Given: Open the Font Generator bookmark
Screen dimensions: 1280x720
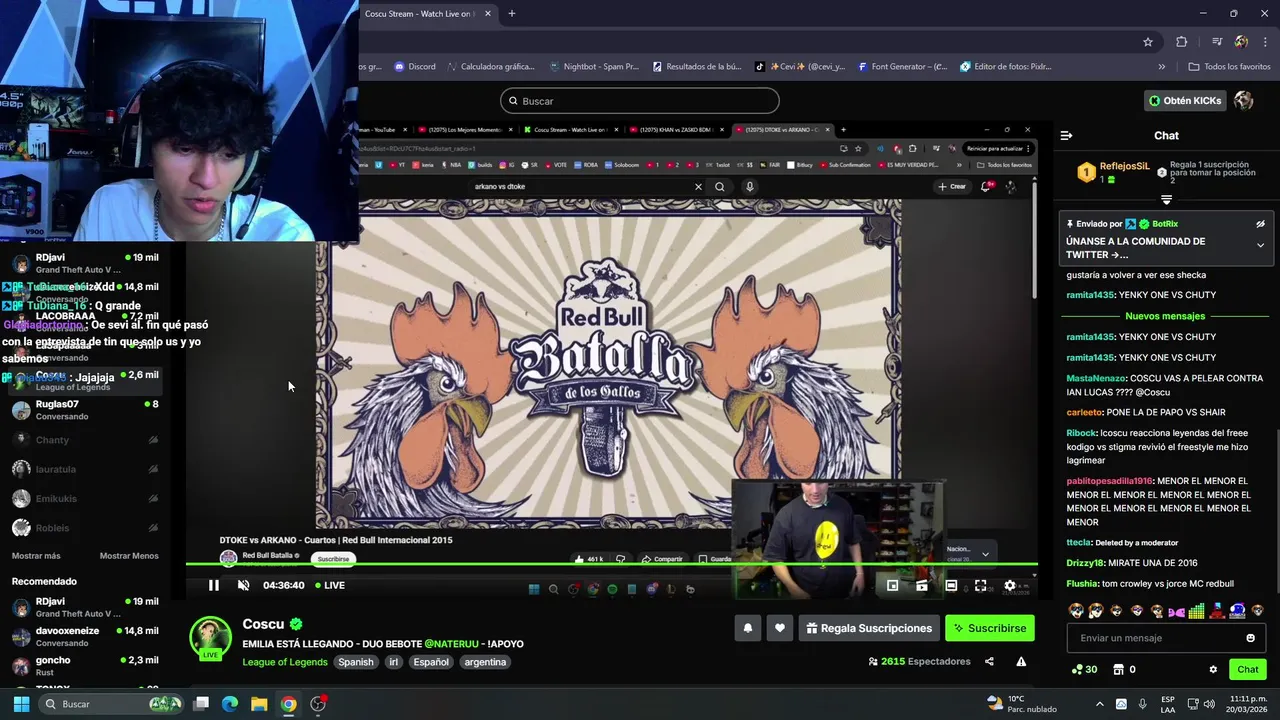Looking at the screenshot, I should (902, 67).
